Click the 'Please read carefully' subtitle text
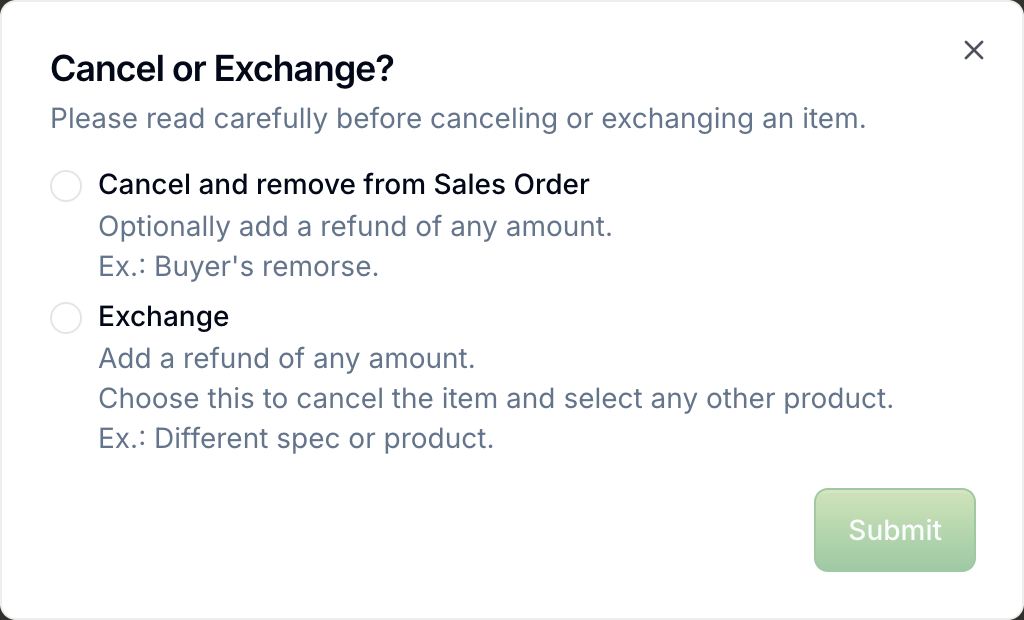 [x=458, y=119]
